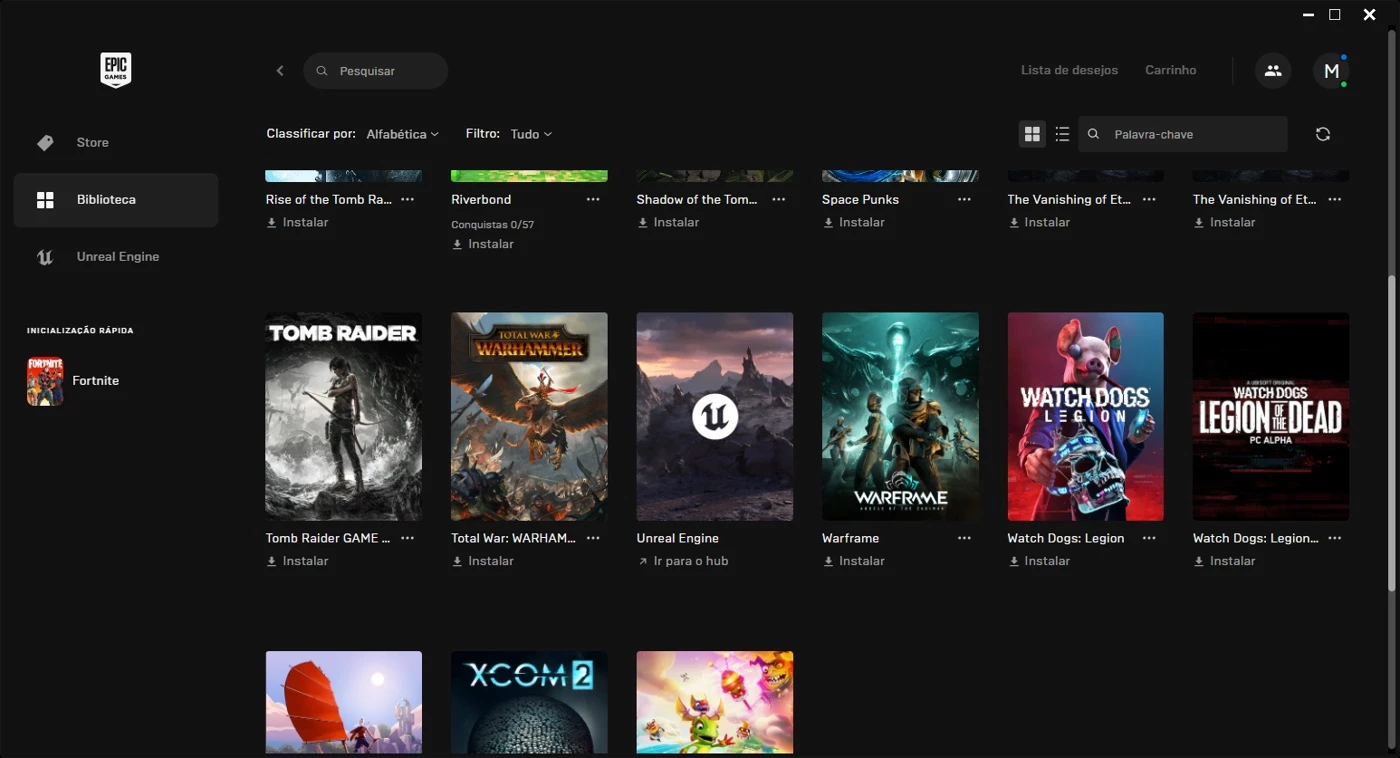
Task: Click the Space Punks title
Action: (861, 200)
